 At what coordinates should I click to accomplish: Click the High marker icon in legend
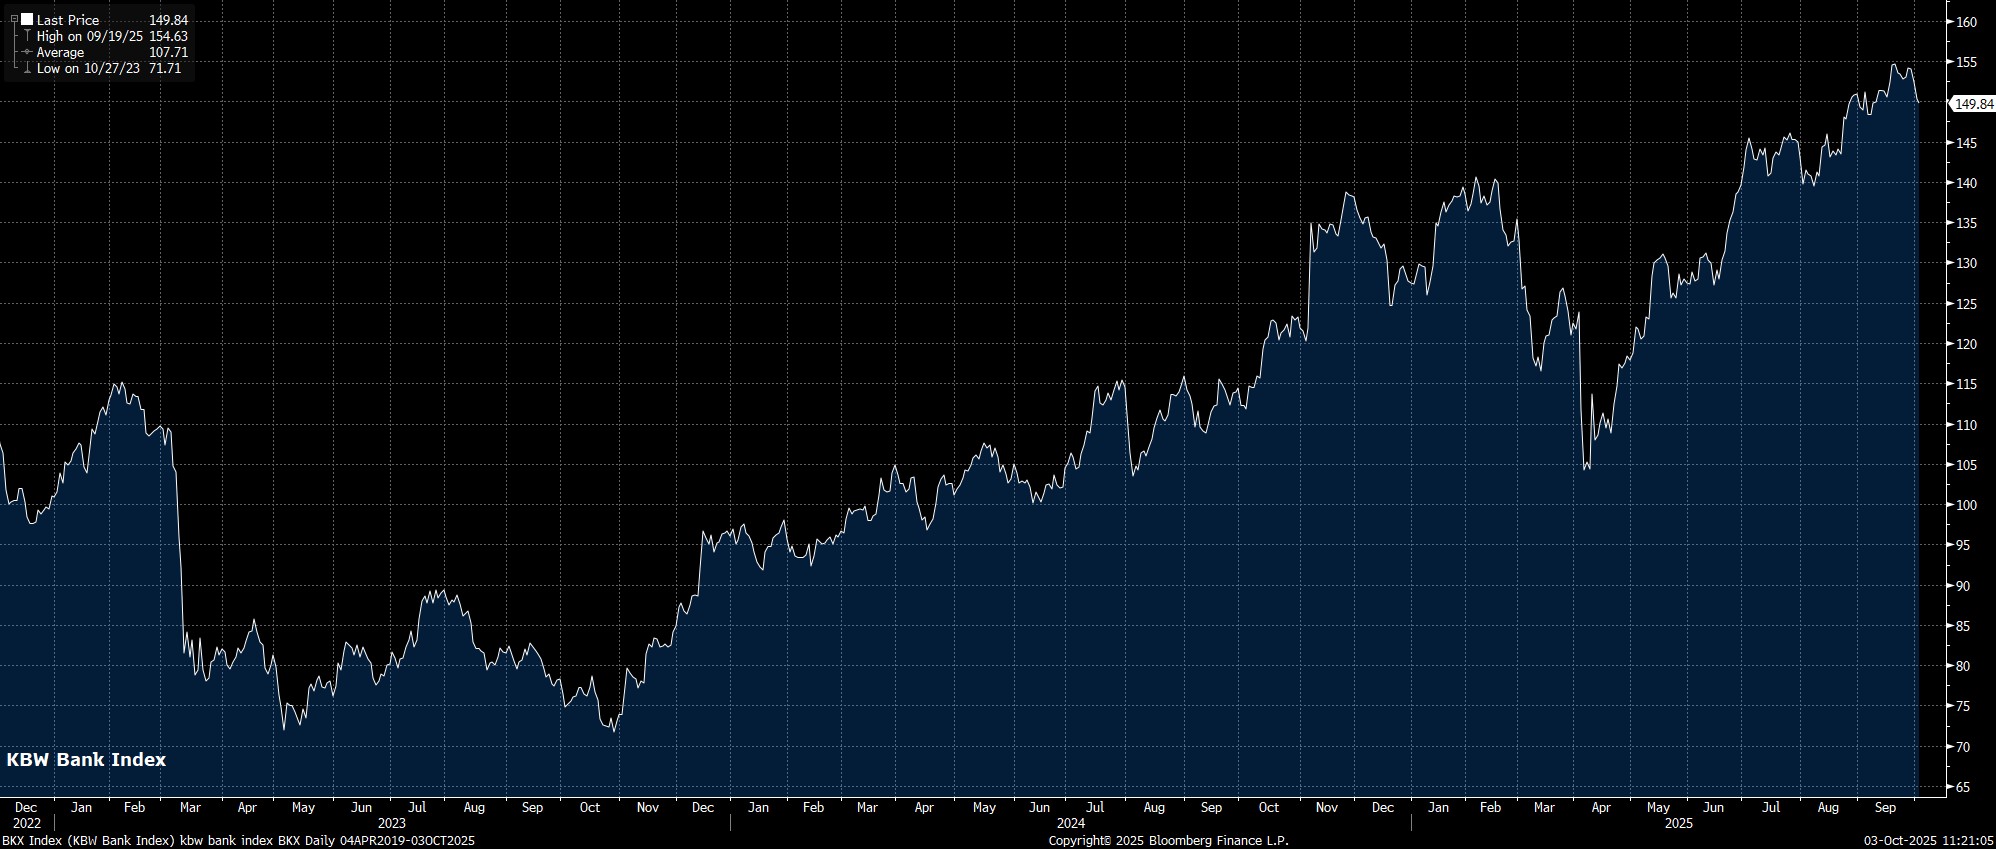pyautogui.click(x=27, y=36)
